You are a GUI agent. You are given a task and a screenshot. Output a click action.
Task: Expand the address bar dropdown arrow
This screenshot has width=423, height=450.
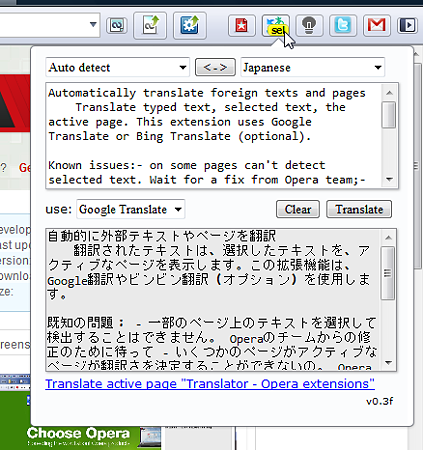[x=93, y=25]
